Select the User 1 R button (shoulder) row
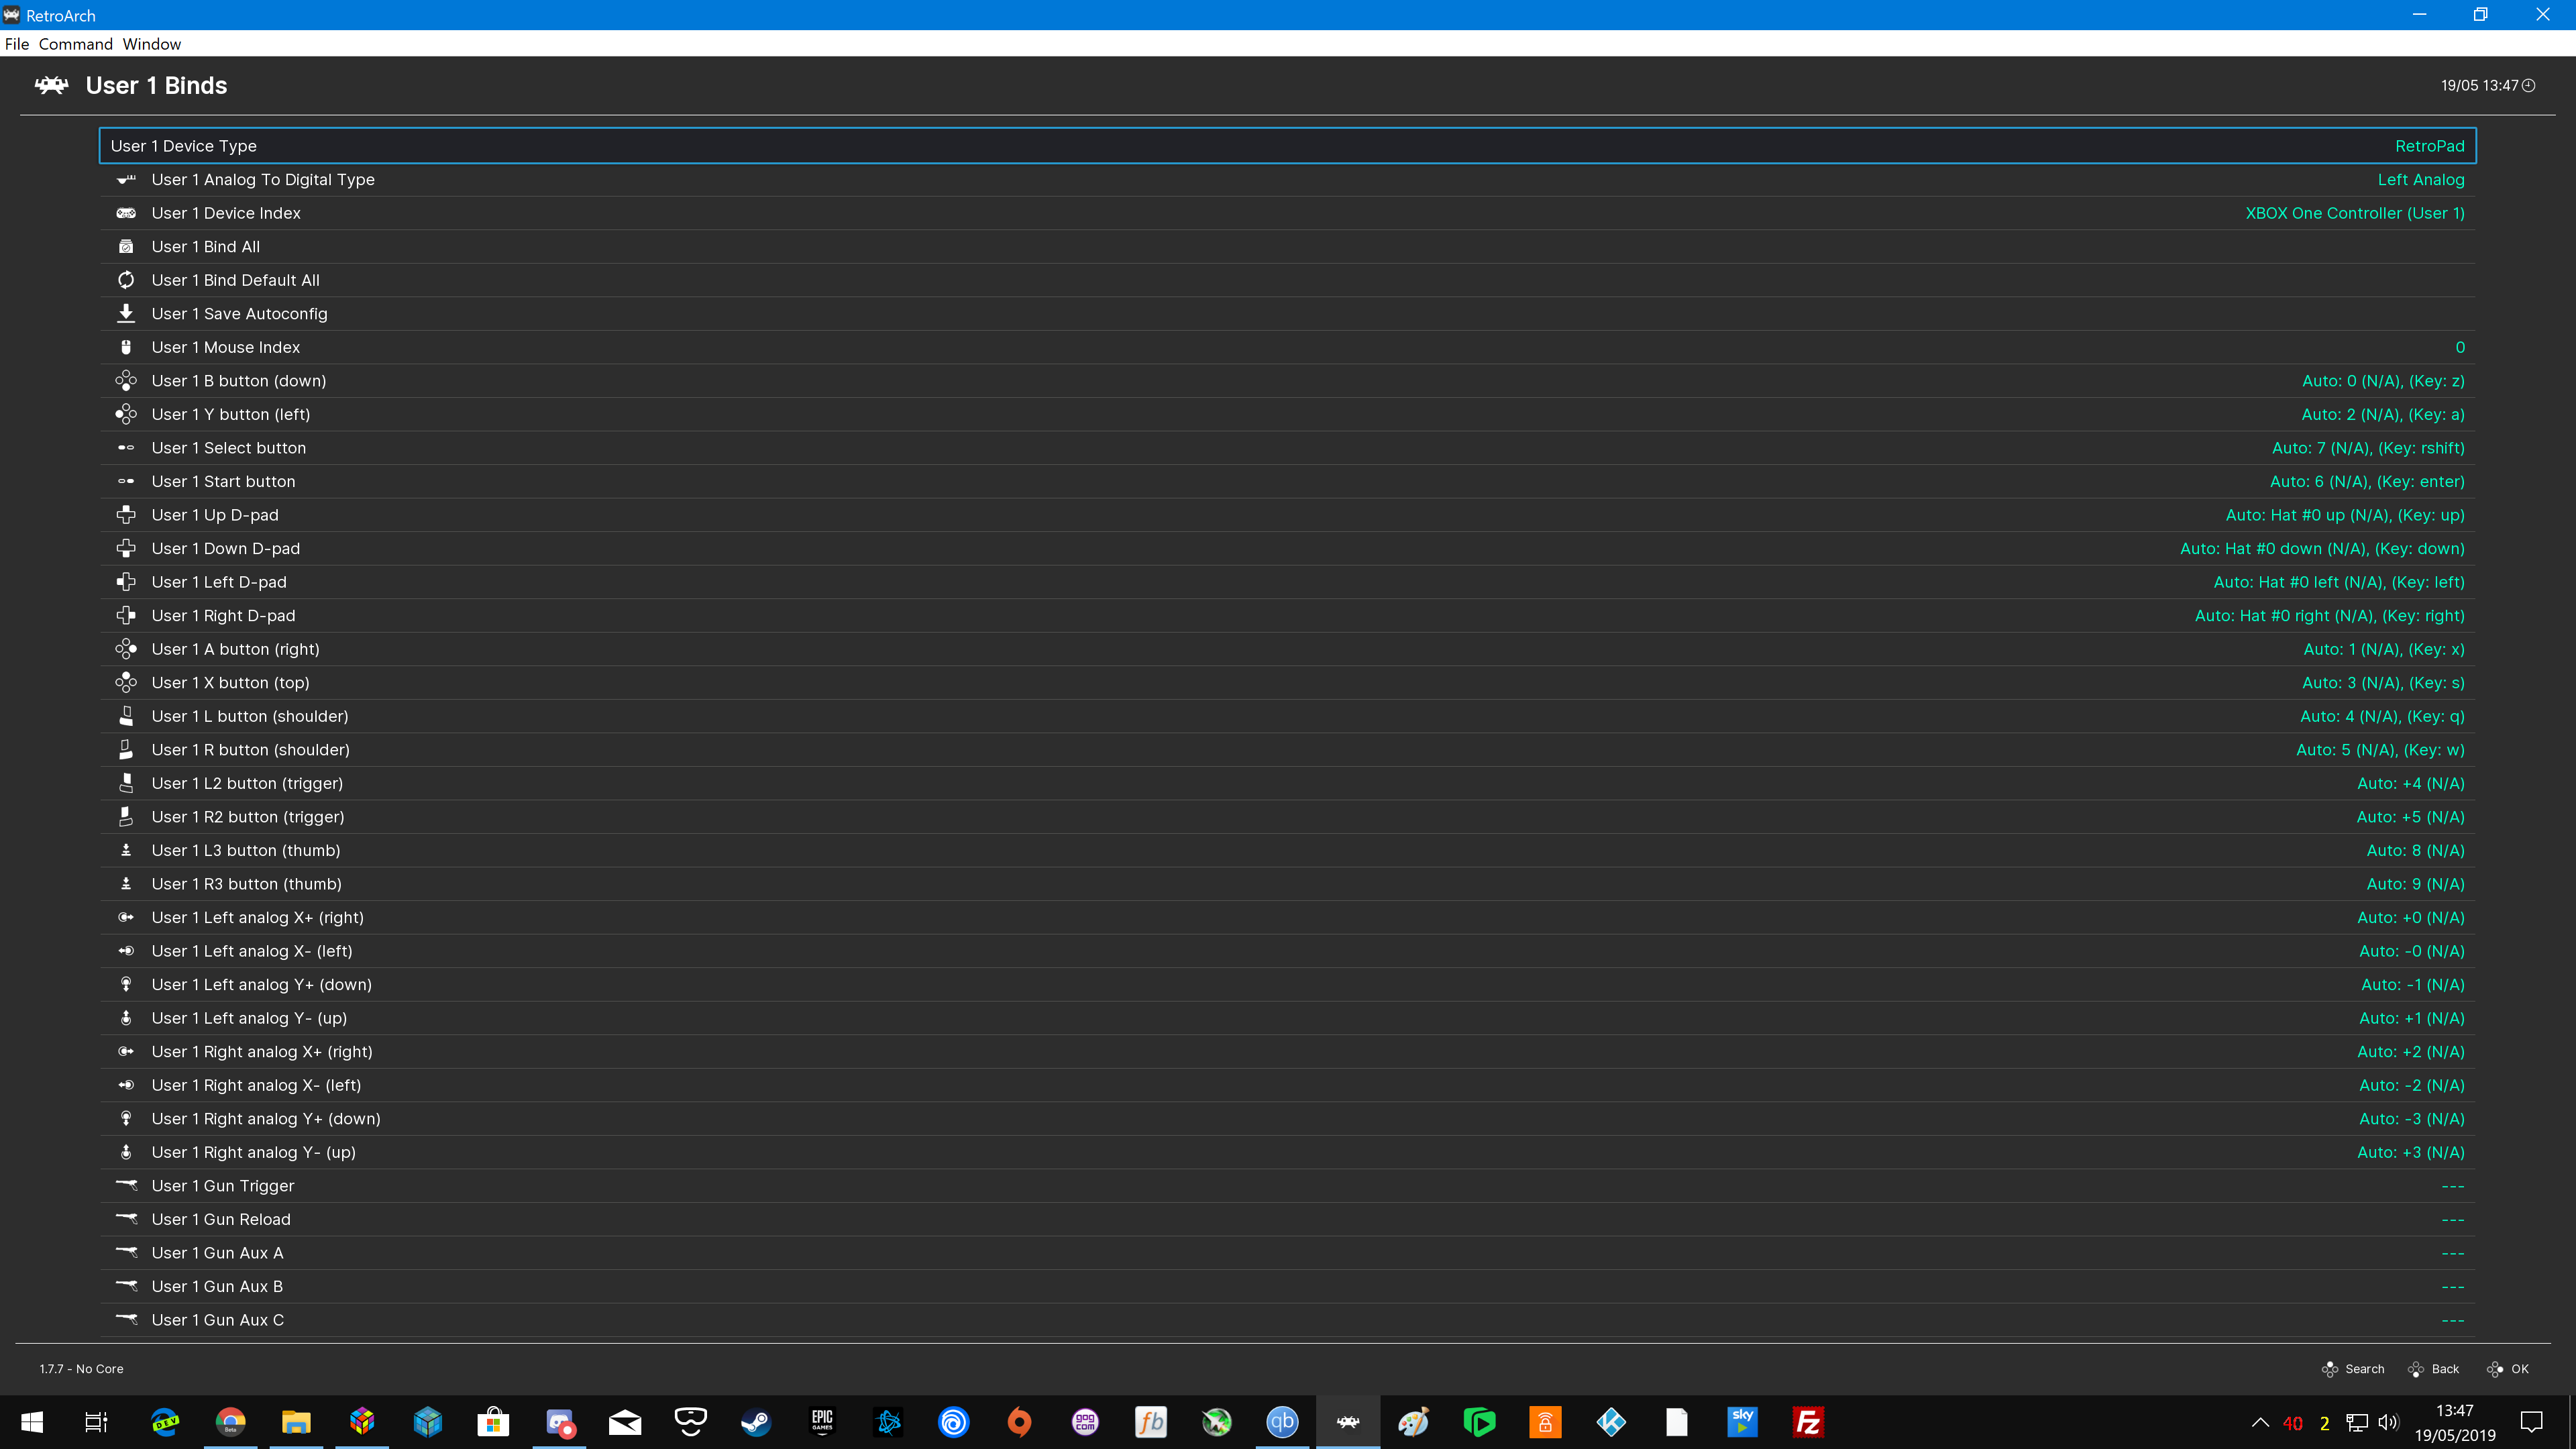Viewport: 2576px width, 1449px height. click(1287, 749)
